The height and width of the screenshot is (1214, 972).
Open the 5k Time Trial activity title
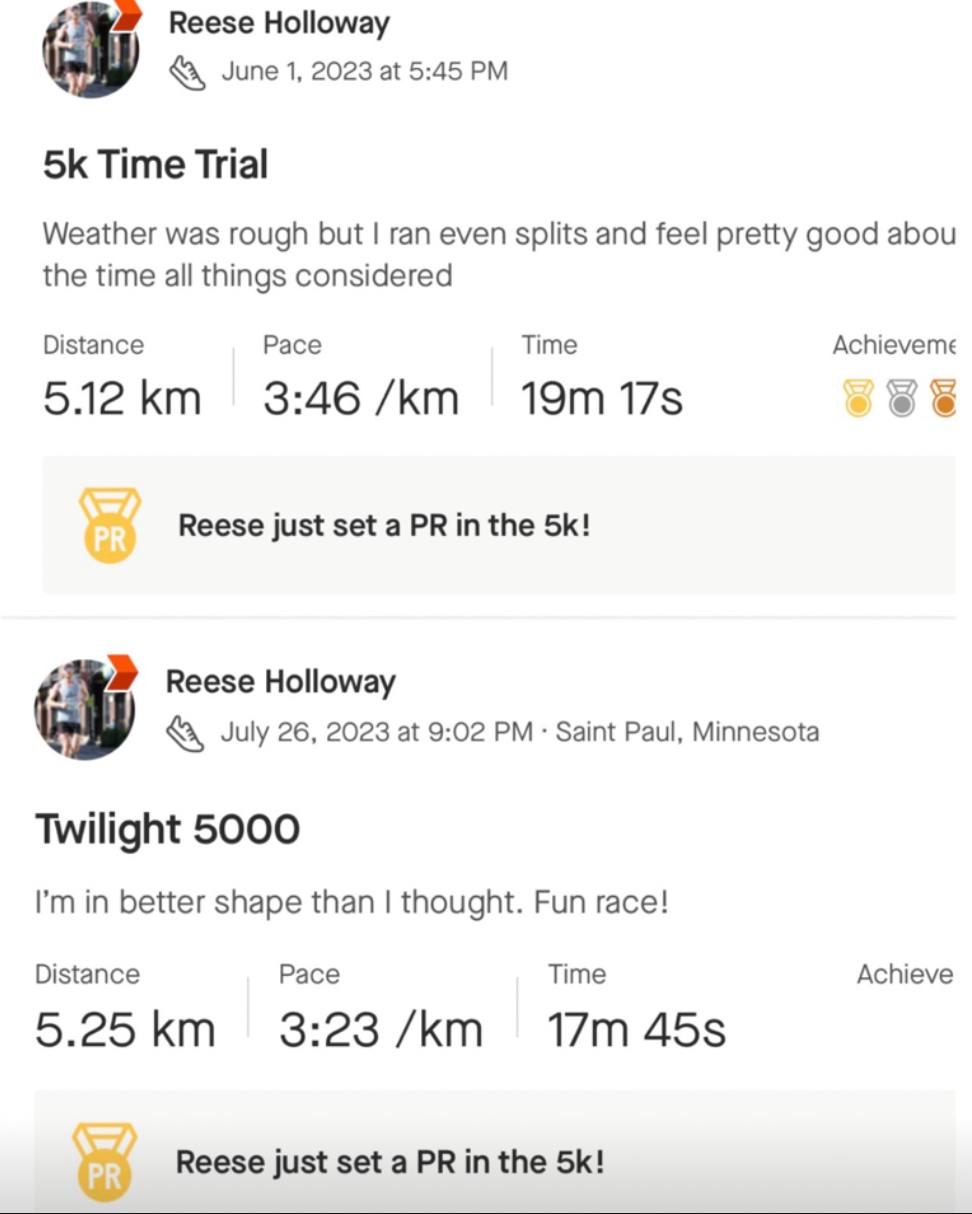tap(155, 164)
